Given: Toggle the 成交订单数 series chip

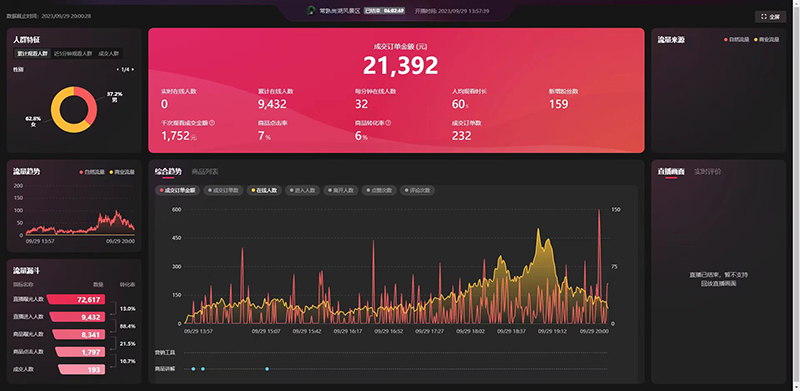Looking at the screenshot, I should tap(223, 190).
